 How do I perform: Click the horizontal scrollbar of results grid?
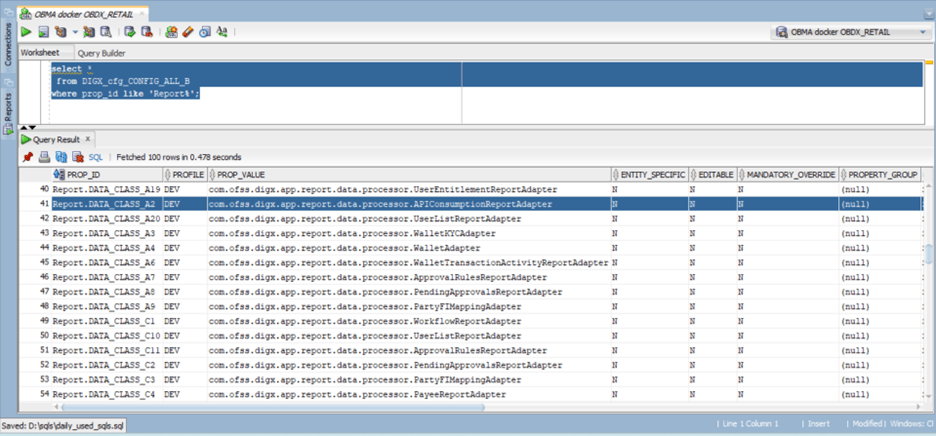[x=272, y=407]
